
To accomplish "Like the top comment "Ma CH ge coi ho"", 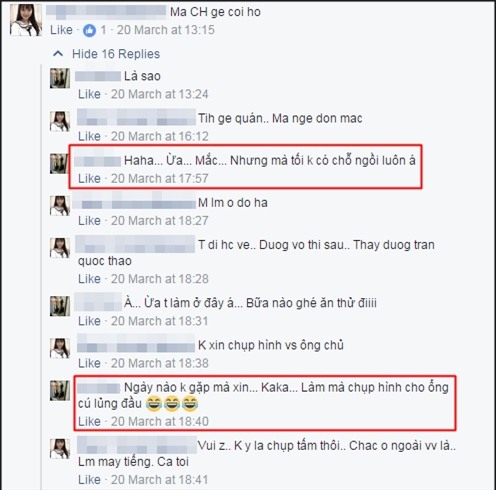I will point(61,30).
